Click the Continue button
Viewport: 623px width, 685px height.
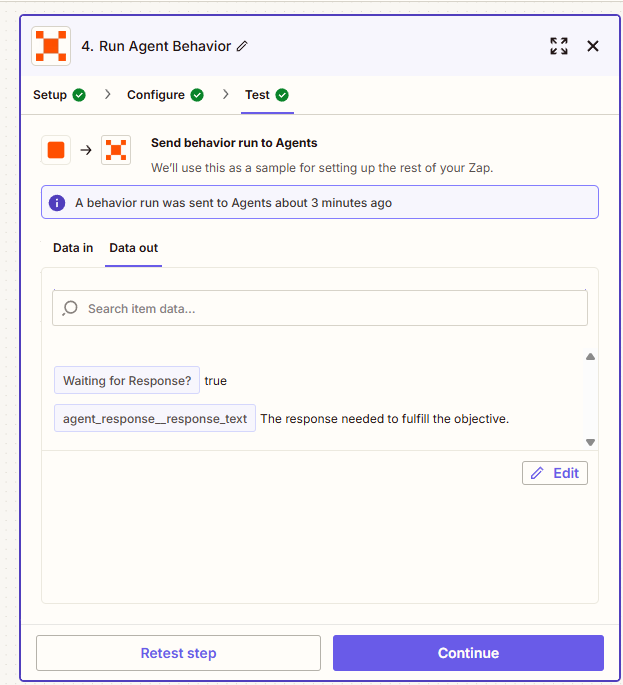pos(468,653)
